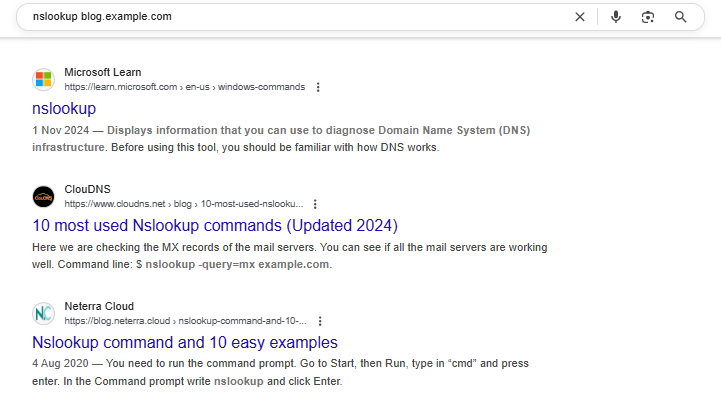The image size is (721, 411).
Task: Open "Nslookup command and 10 easy examples"
Action: [x=185, y=342]
